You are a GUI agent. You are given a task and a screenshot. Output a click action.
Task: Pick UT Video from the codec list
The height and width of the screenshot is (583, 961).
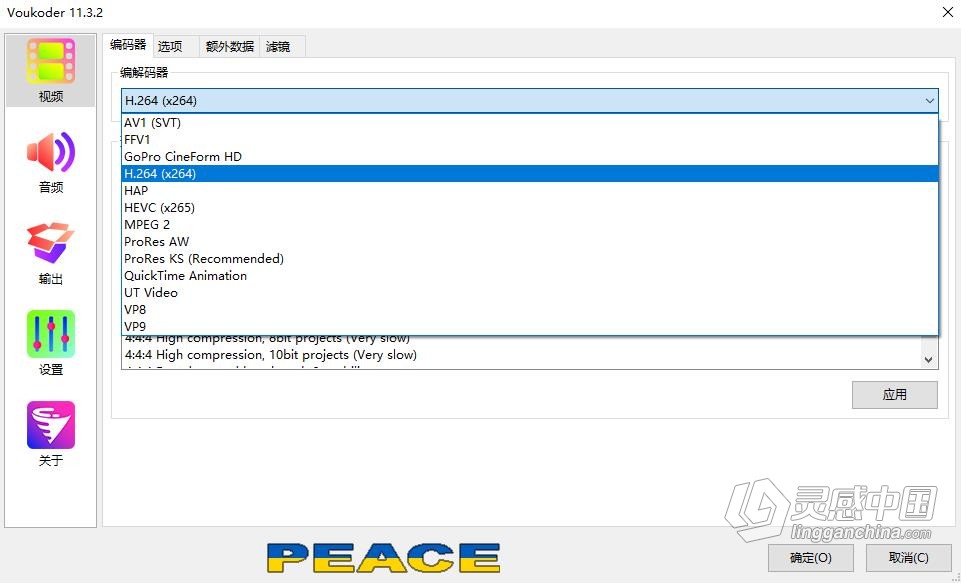pyautogui.click(x=530, y=293)
